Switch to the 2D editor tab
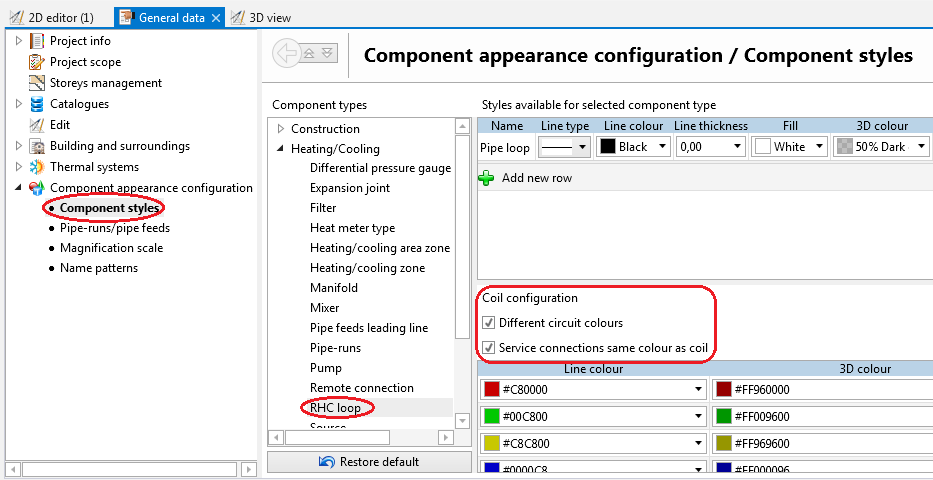933x480 pixels. coord(60,17)
